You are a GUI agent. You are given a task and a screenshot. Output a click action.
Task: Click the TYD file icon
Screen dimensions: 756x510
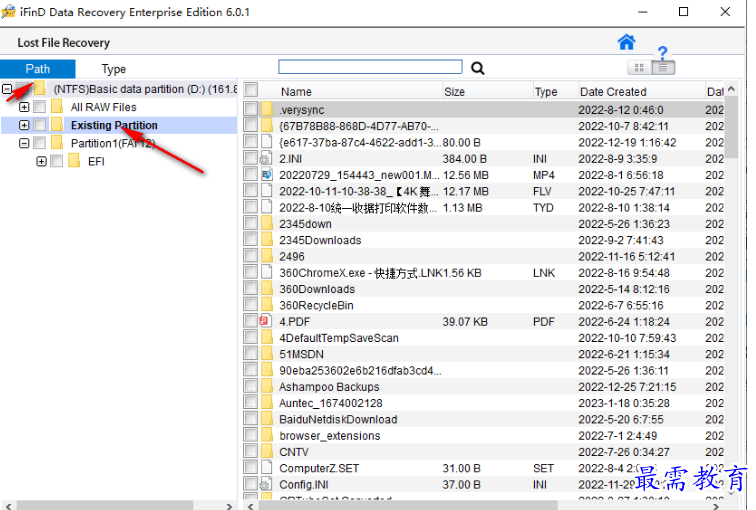[267, 207]
